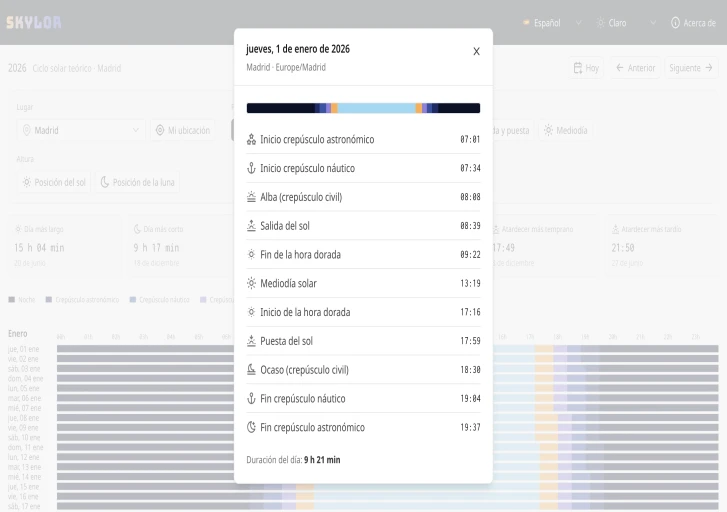Open the Claro theme dropdown
This screenshot has height=512, width=727.
626,23
